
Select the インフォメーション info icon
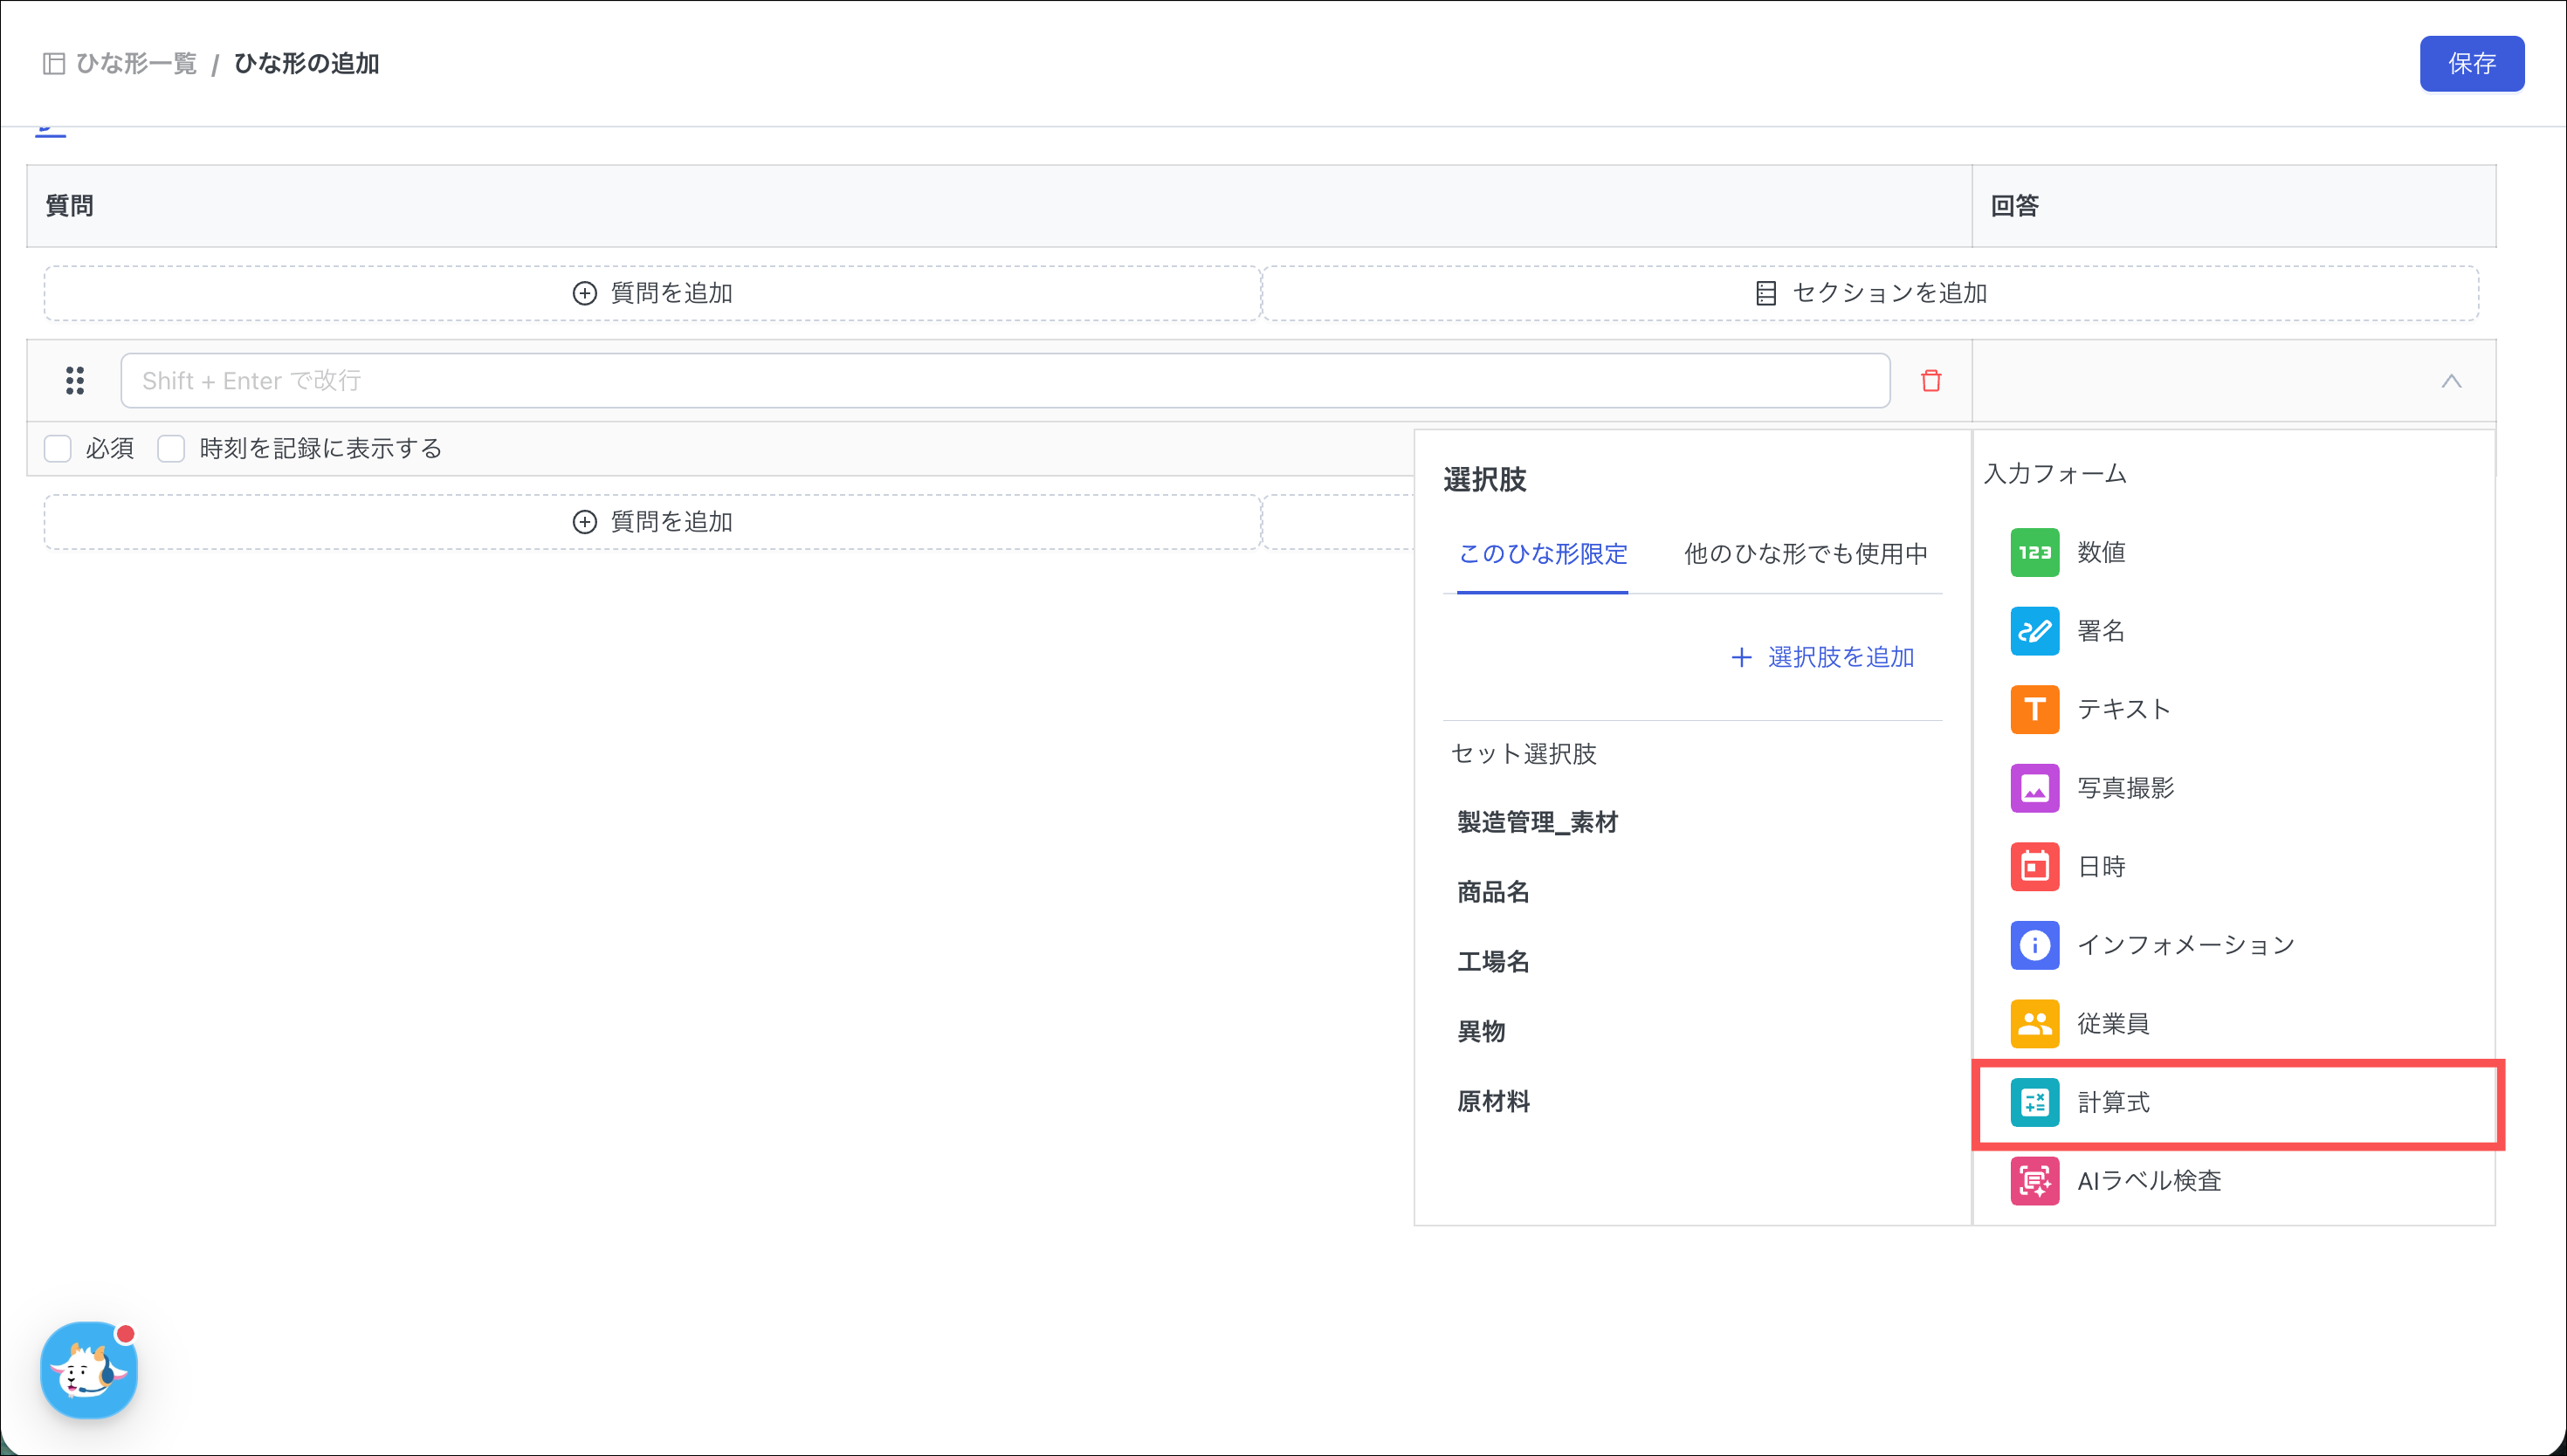tap(2034, 945)
